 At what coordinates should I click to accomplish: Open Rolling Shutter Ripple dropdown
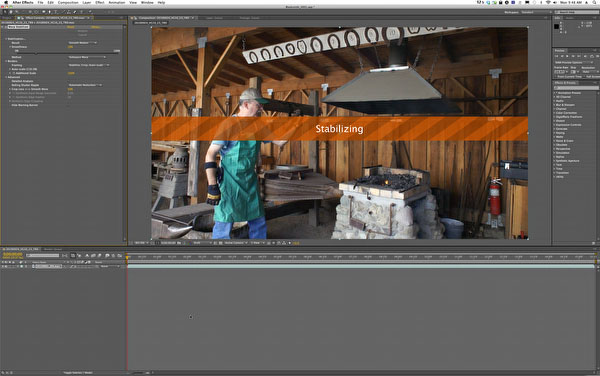pos(85,85)
